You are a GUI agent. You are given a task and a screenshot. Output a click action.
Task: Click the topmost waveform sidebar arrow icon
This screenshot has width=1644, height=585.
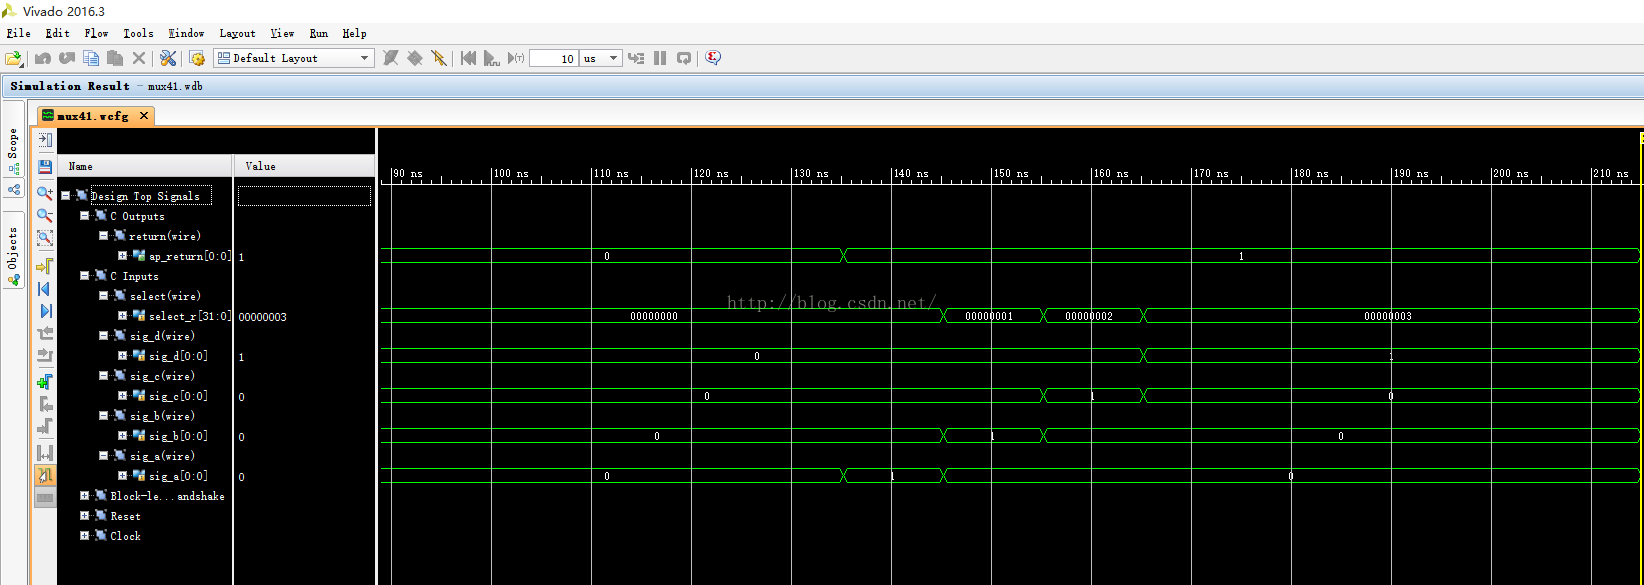click(x=45, y=140)
